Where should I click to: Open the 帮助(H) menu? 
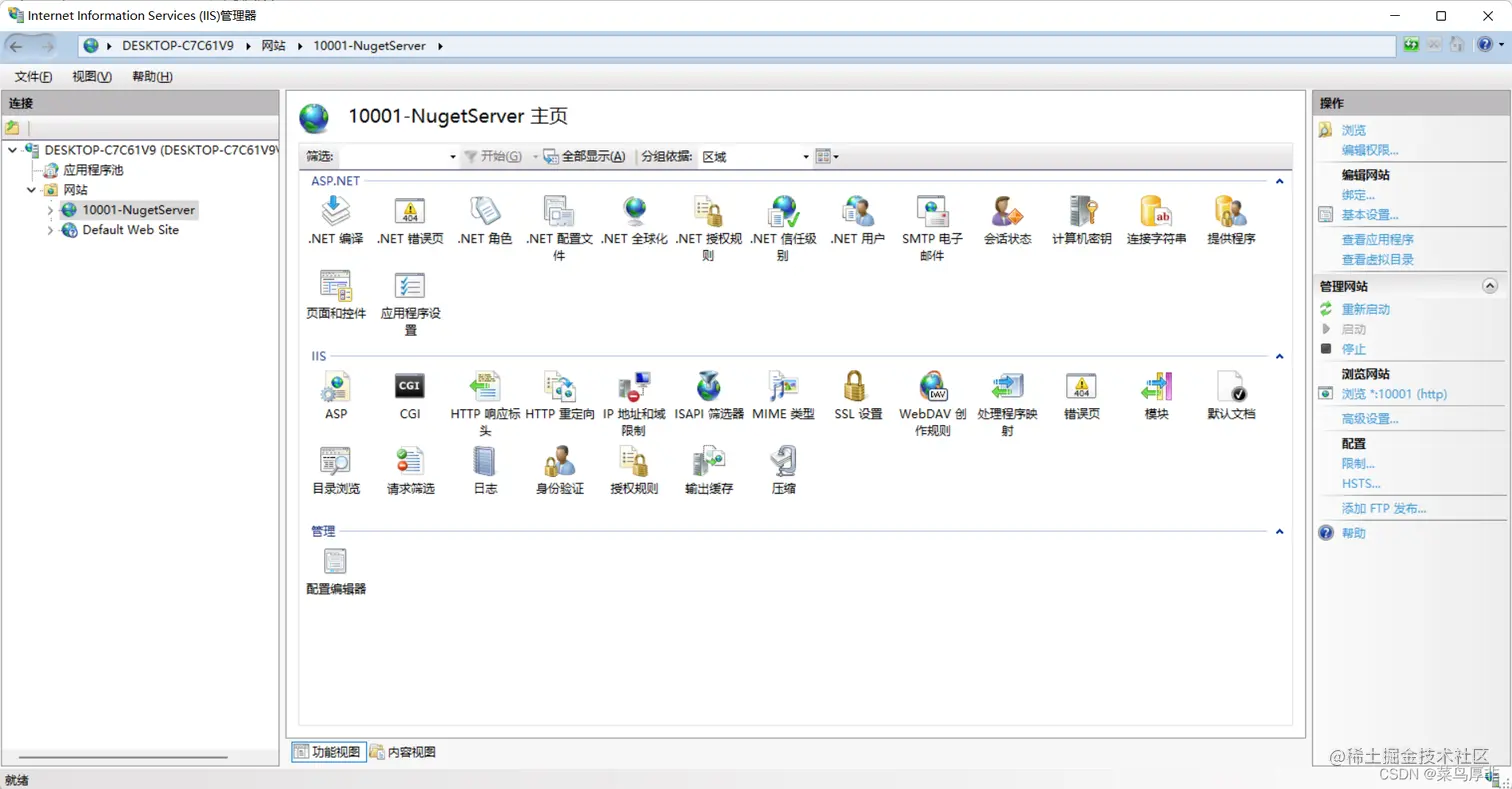[x=152, y=77]
